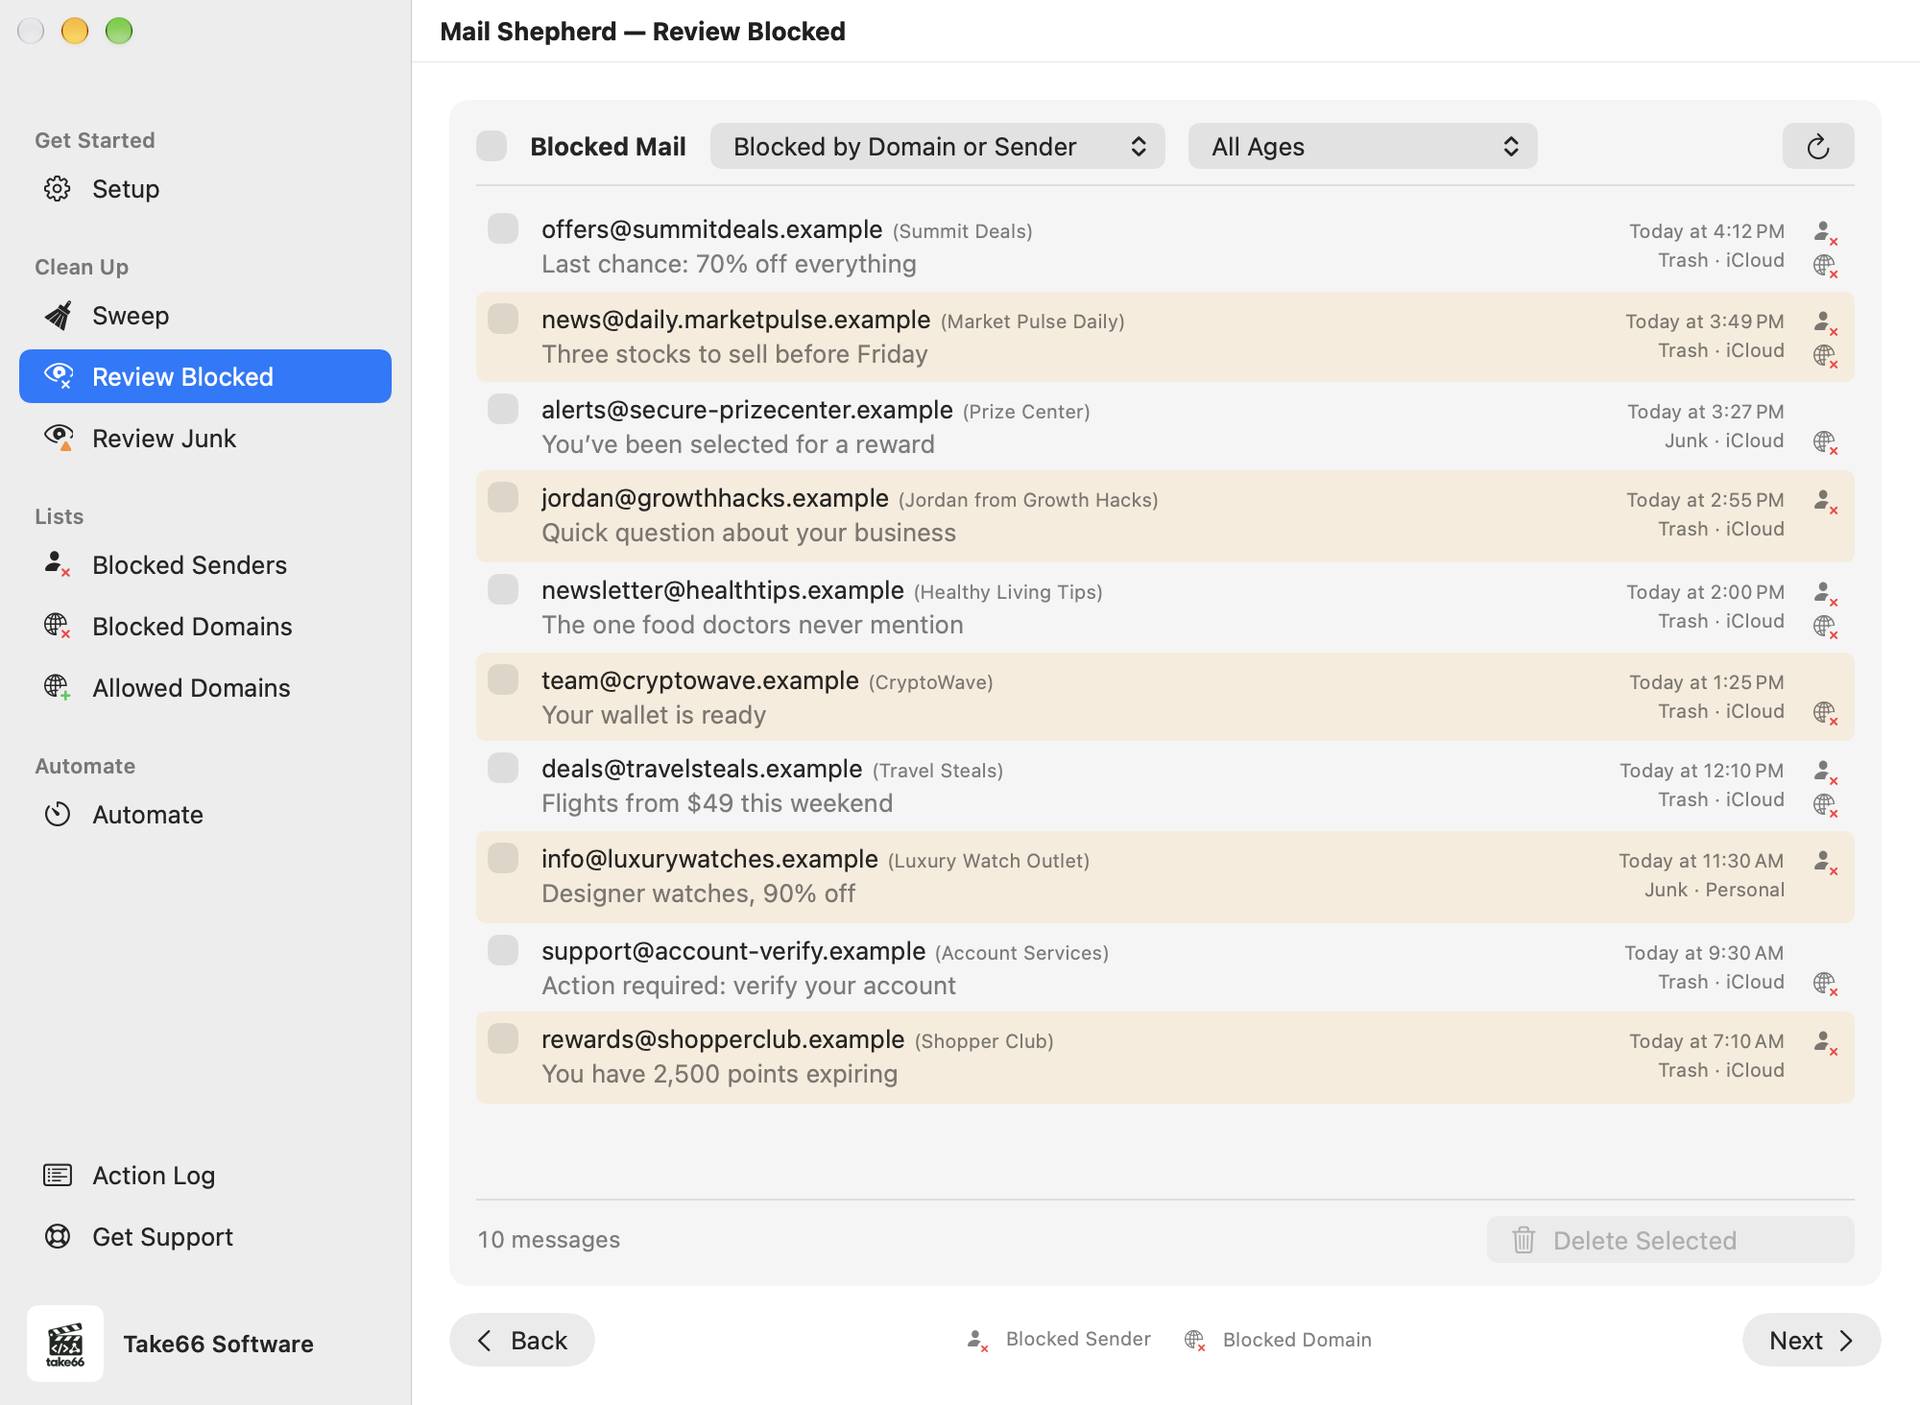Click blocked sender icon for deals@travelsteals.example
Screen dimensions: 1920x1405
click(1825, 772)
